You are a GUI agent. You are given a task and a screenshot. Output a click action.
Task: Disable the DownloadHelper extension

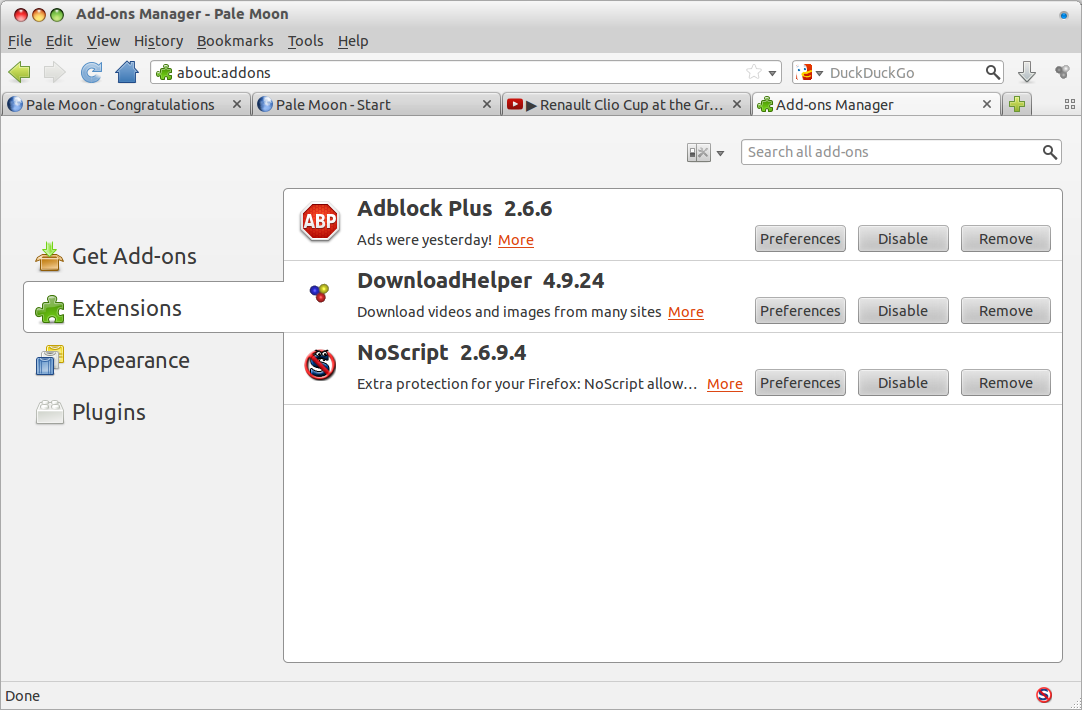[903, 310]
